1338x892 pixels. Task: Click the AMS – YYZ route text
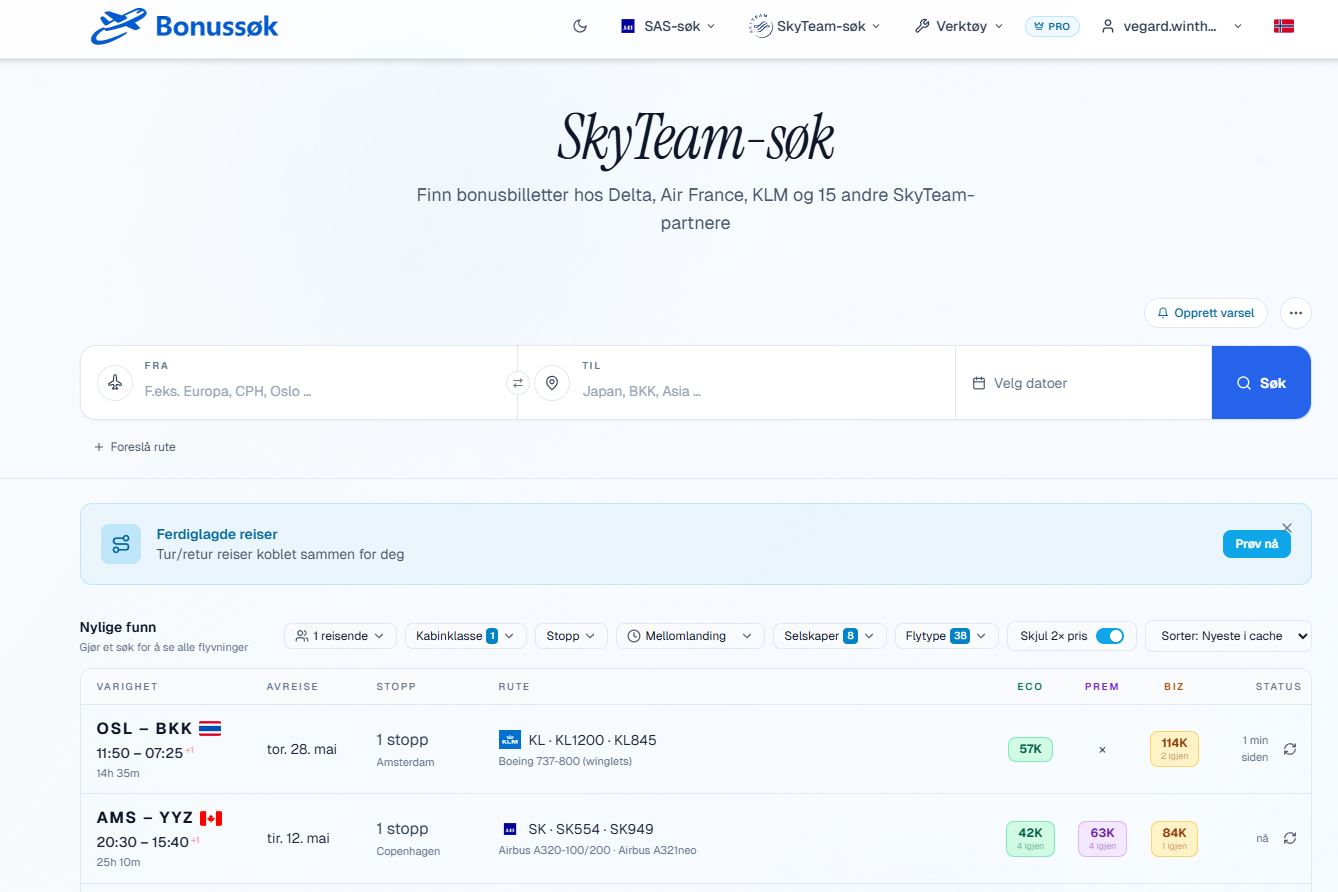[145, 818]
